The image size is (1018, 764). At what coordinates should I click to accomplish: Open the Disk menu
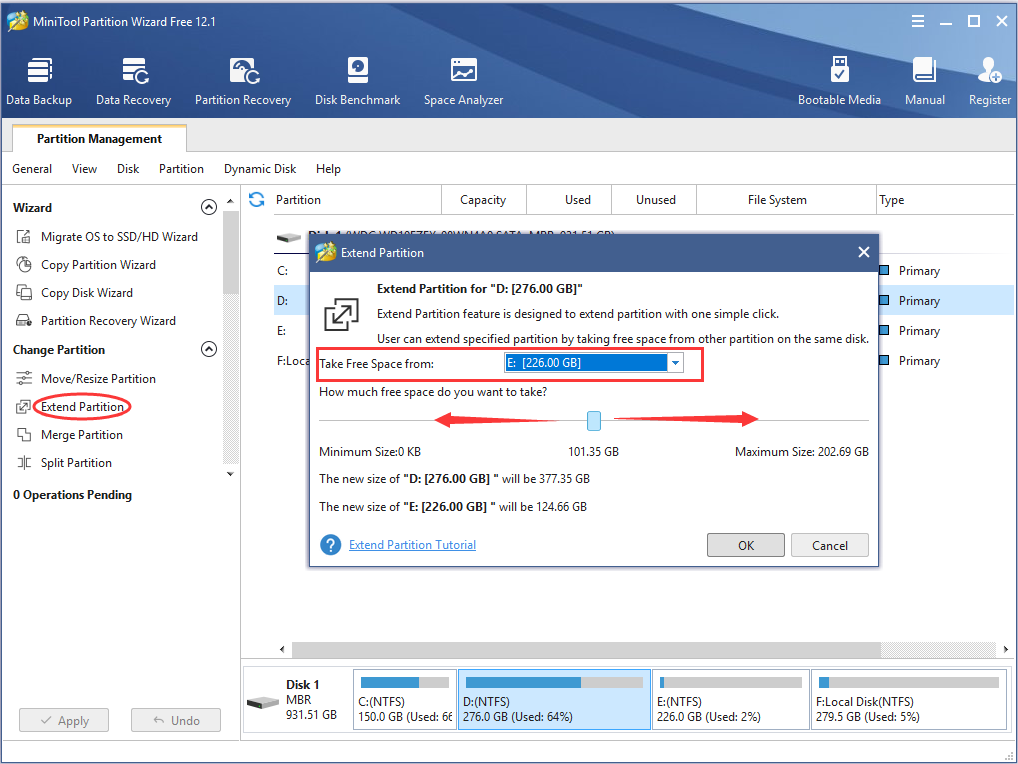pos(128,169)
